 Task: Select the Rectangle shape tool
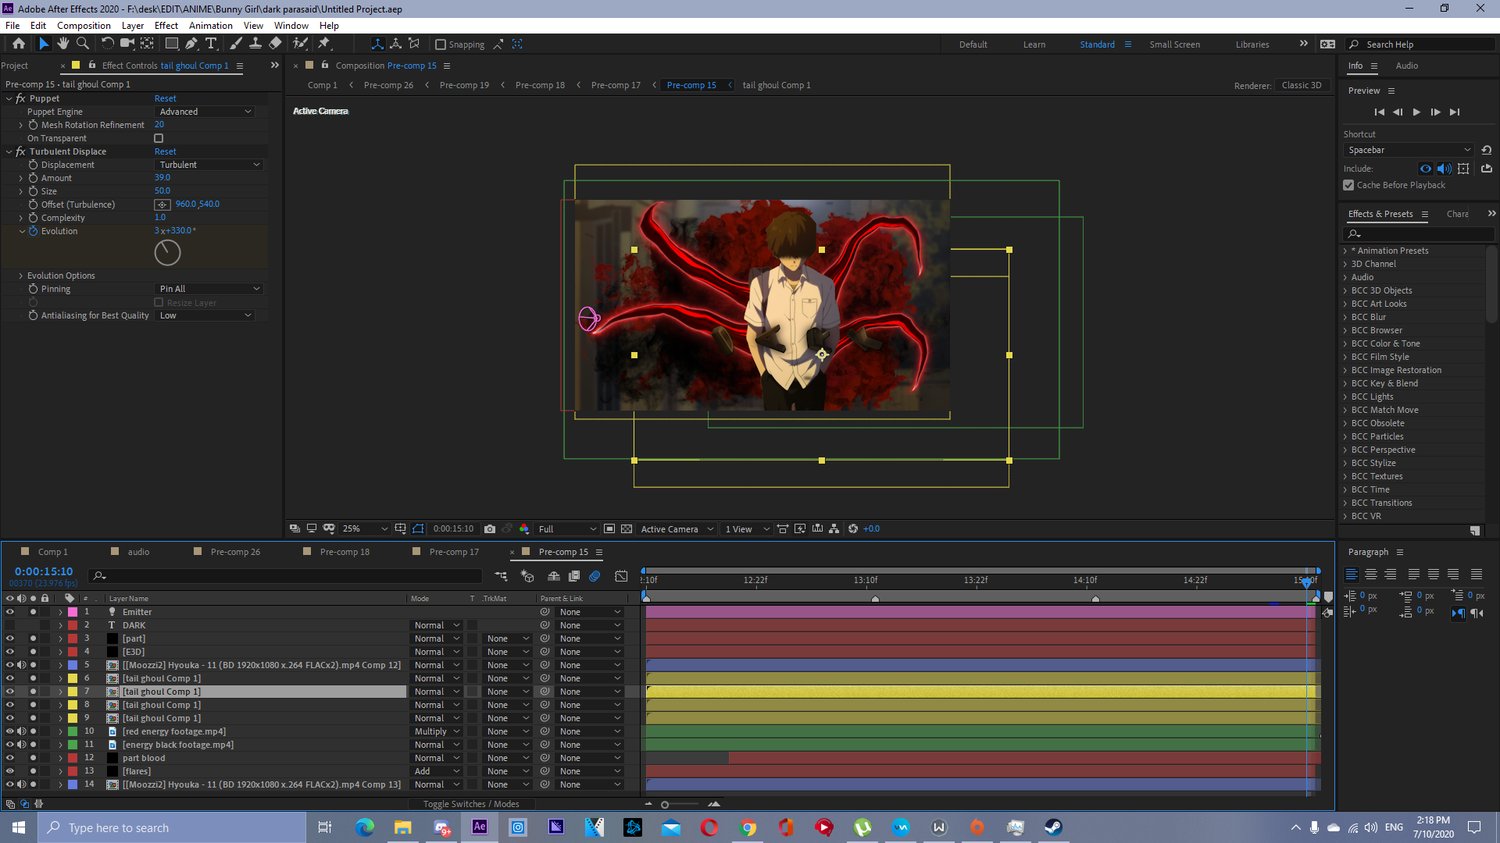pyautogui.click(x=171, y=44)
